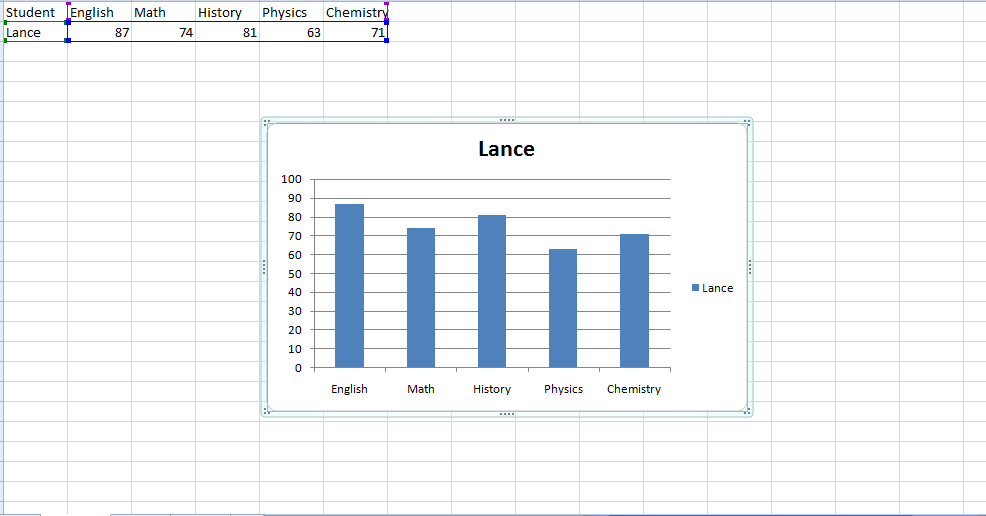Click the History category axis label
The image size is (986, 516).
coord(492,389)
